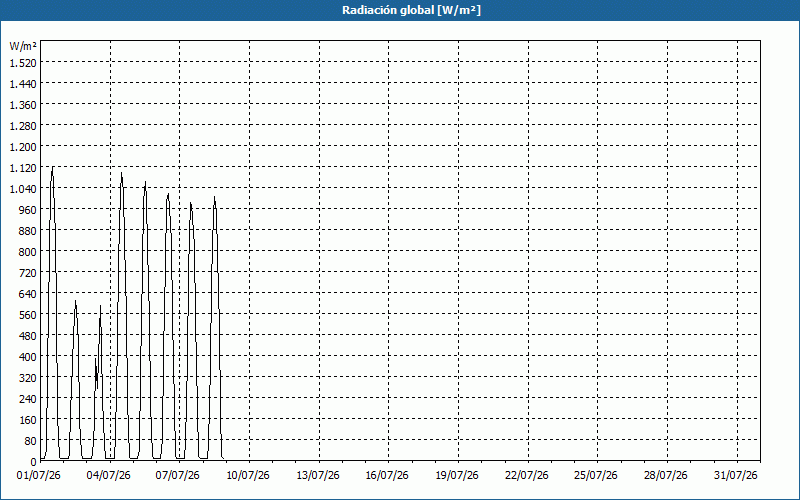
Task: Select the 13/07/26 date label
Action: (x=318, y=476)
